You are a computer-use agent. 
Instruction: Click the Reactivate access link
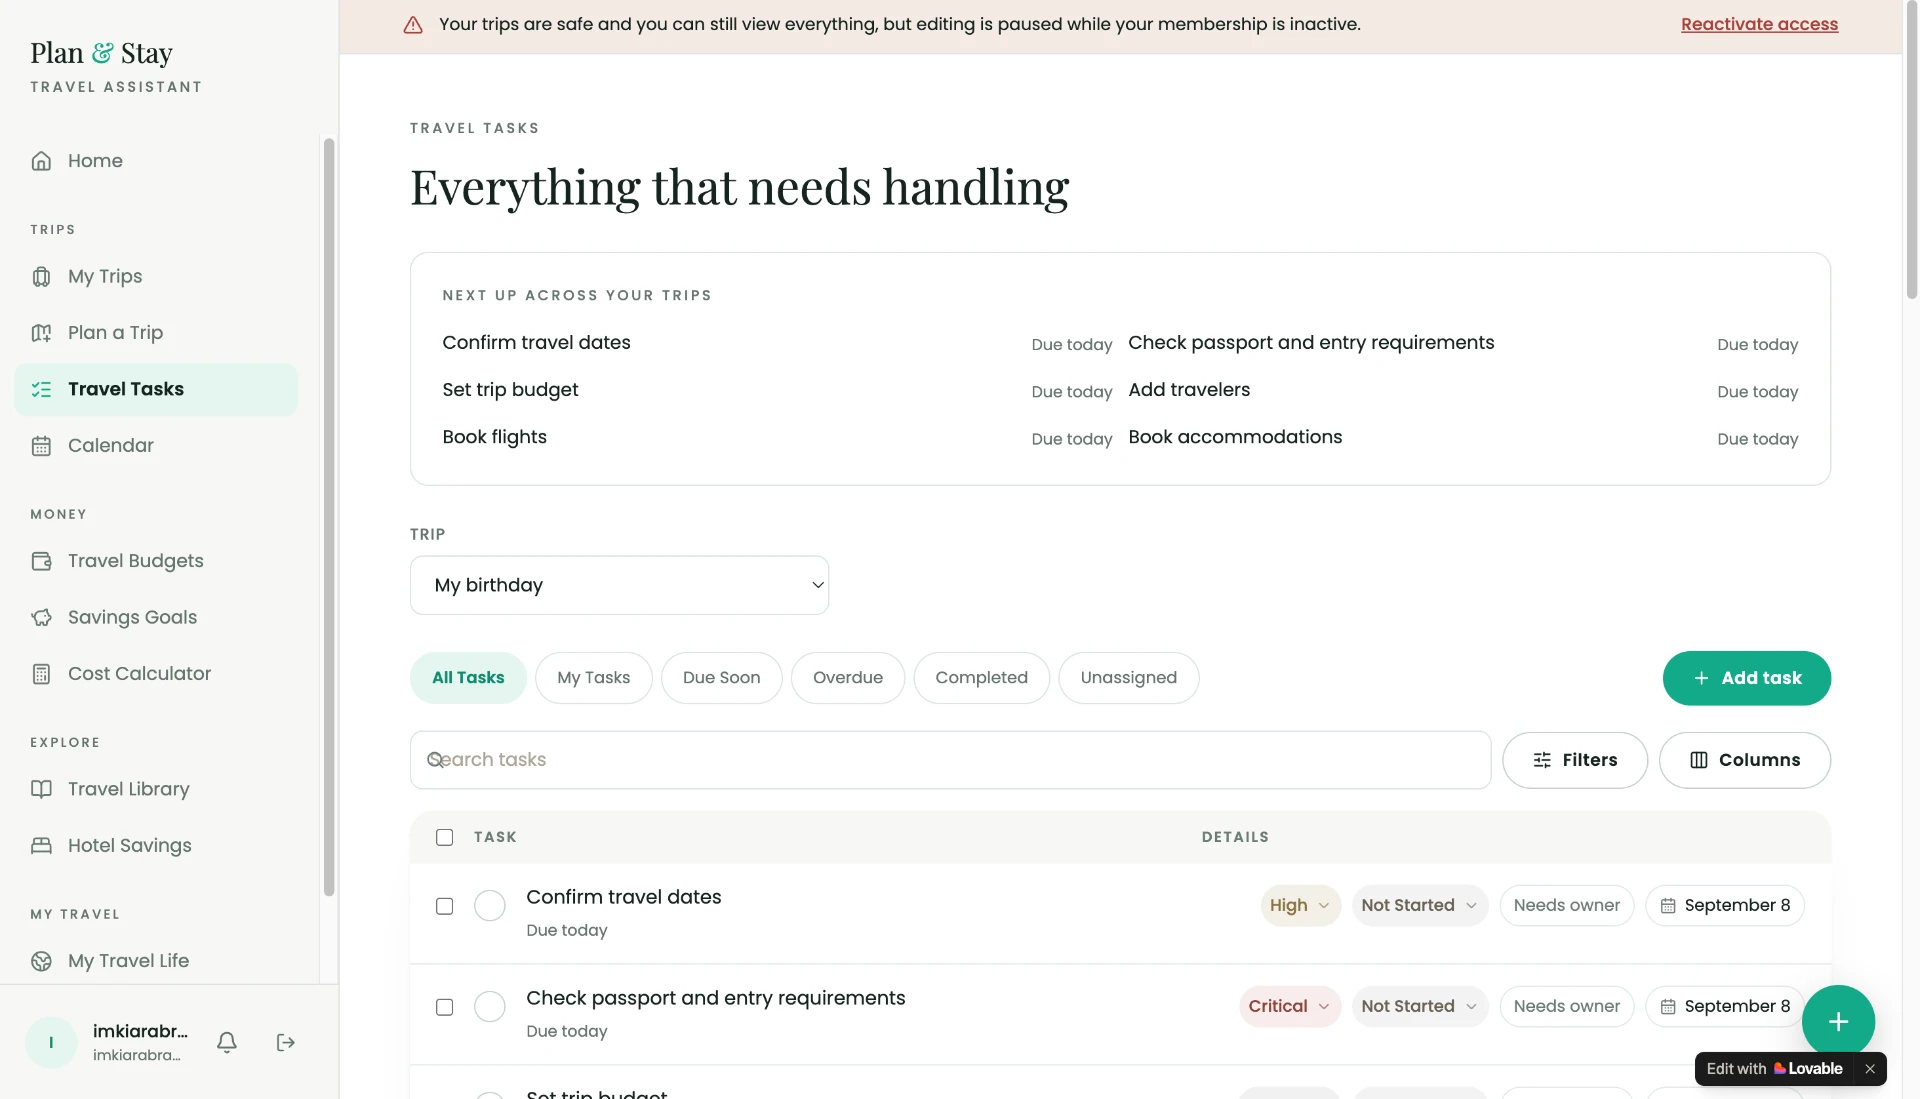click(x=1759, y=24)
